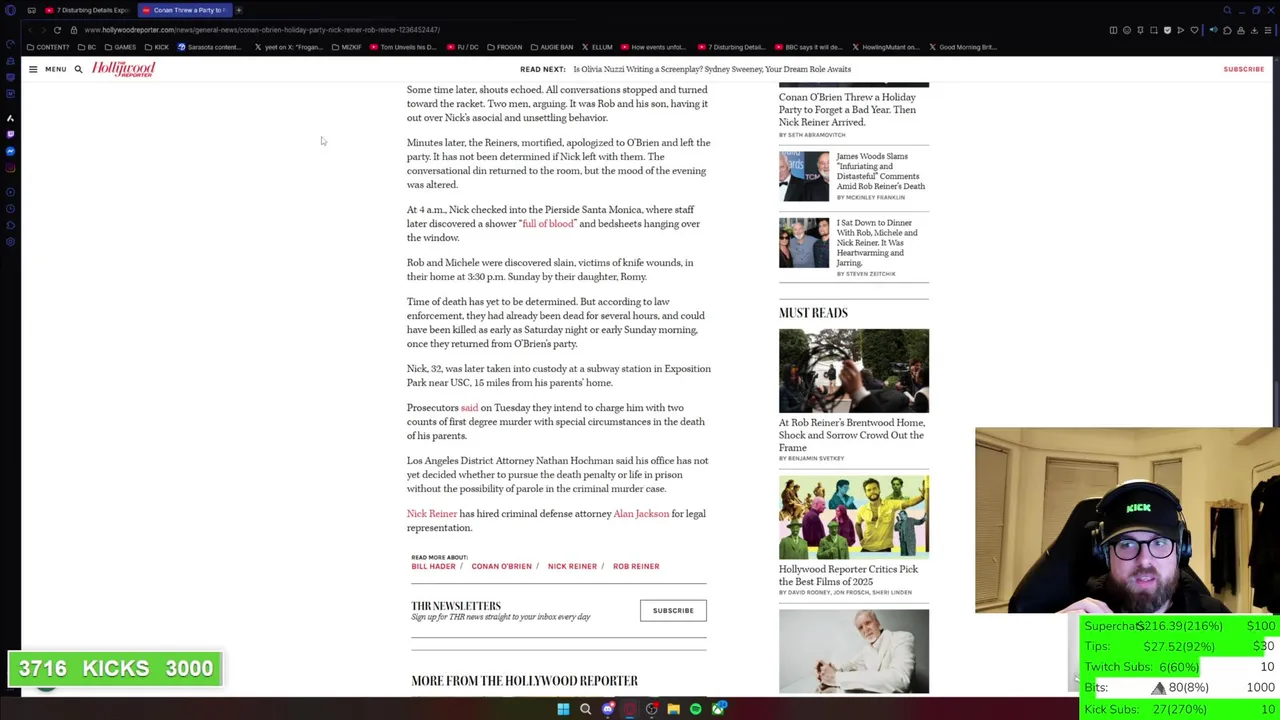Switch to the '7 Disturbing Details' tab

point(87,10)
